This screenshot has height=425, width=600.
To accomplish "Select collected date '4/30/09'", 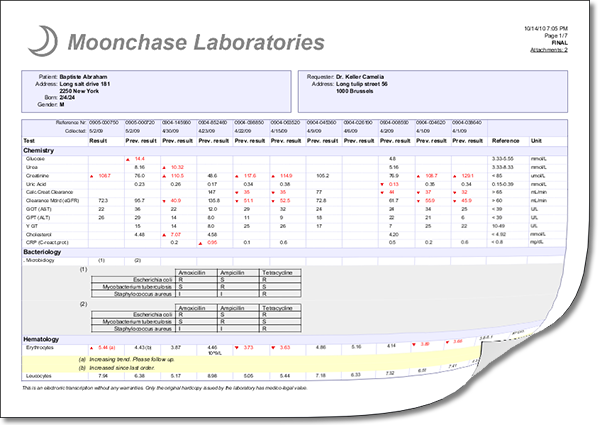I will click(x=171, y=131).
